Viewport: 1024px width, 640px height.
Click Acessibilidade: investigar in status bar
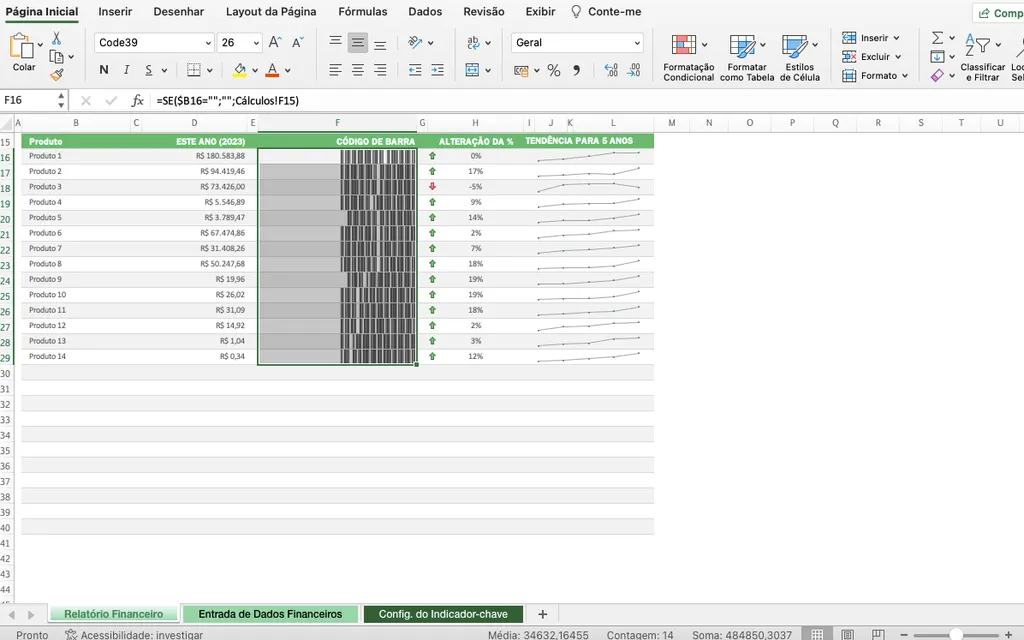[x=134, y=634]
